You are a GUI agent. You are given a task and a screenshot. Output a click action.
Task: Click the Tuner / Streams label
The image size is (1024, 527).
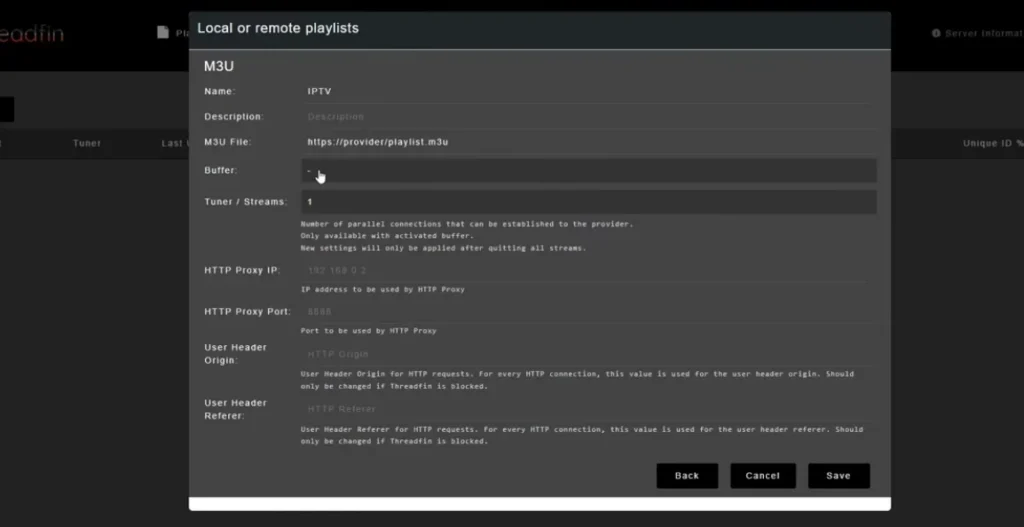pos(246,202)
